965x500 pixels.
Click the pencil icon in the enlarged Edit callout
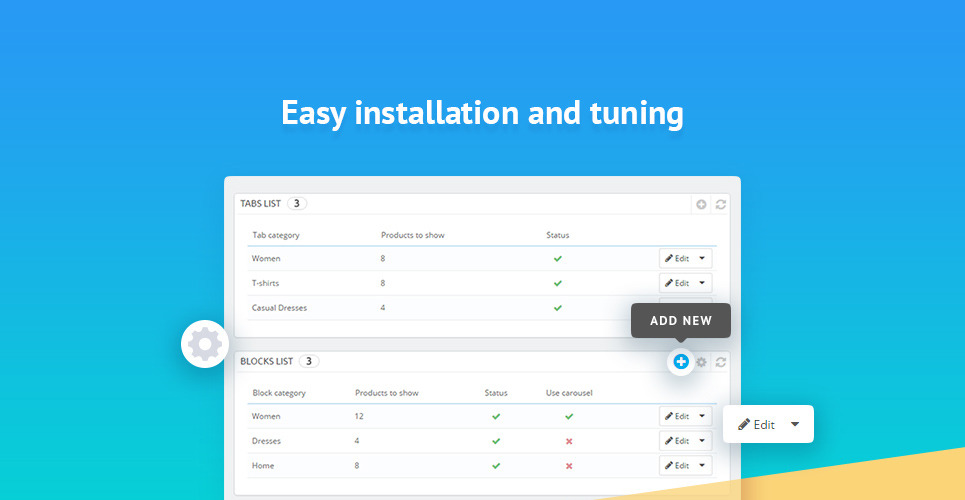[744, 424]
